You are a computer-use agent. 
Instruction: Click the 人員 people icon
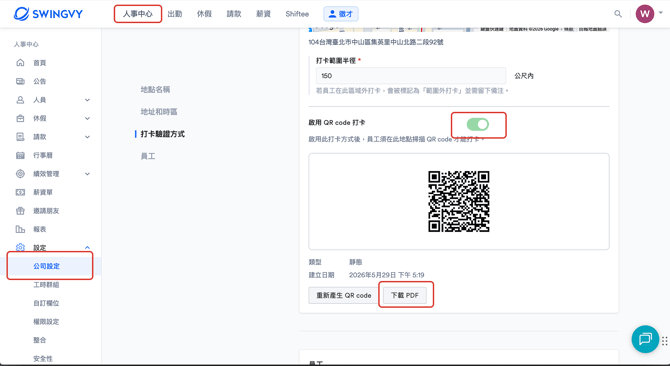(x=20, y=100)
